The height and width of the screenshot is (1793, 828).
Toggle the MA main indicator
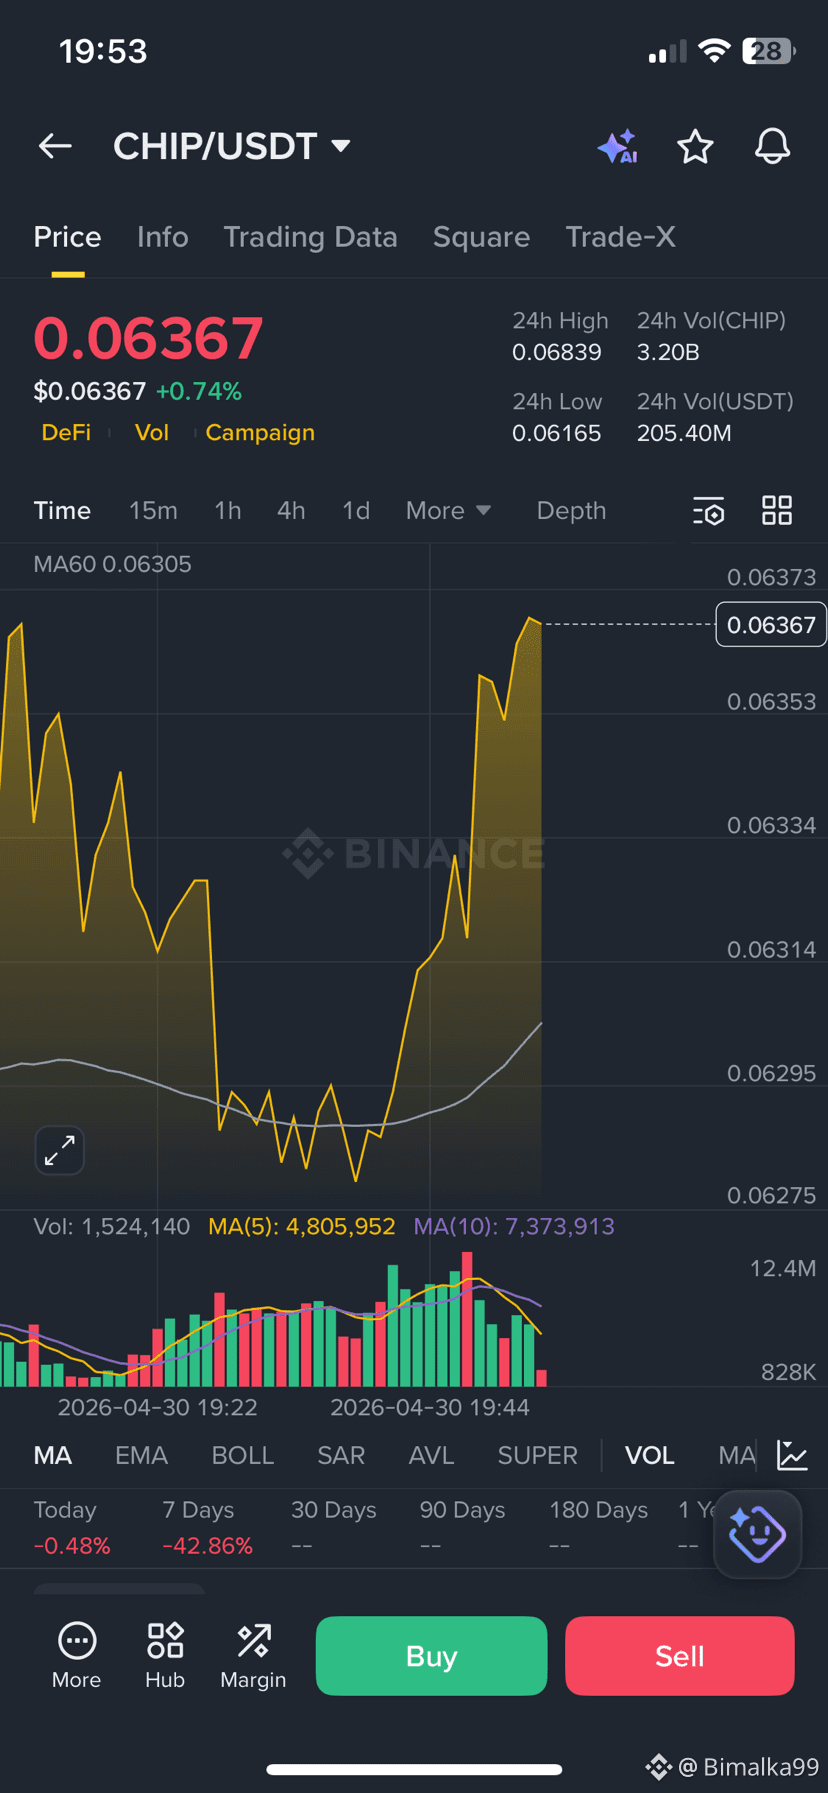pos(53,1455)
